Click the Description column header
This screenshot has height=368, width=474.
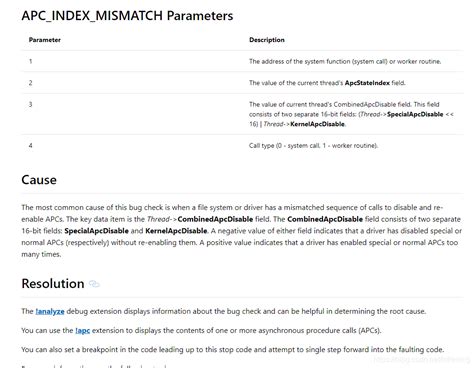click(267, 40)
